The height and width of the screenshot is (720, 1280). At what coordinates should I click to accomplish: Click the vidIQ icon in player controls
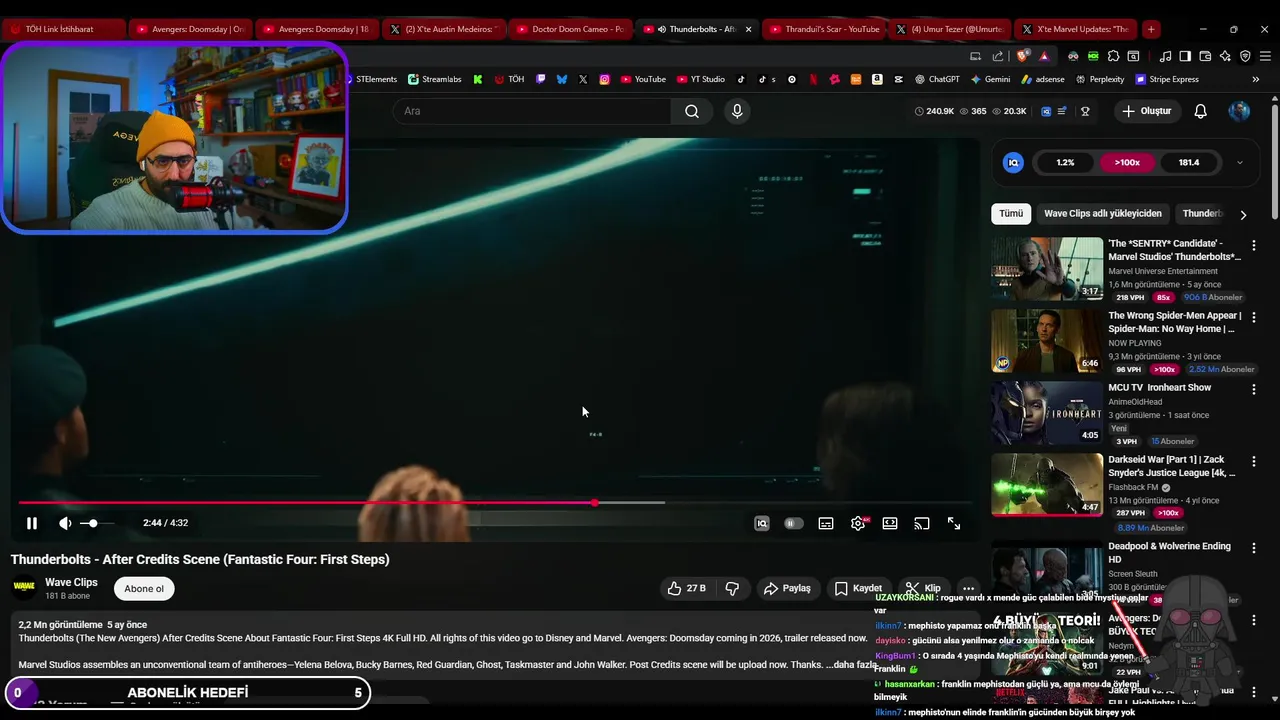point(762,523)
